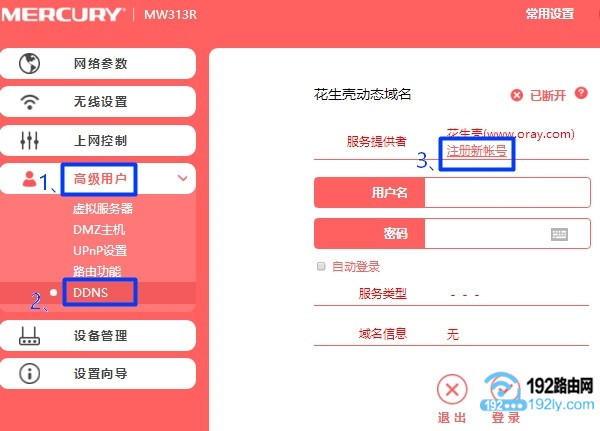The image size is (600, 431).
Task: Click the sliders icon for 上网控制
Action: (29, 140)
